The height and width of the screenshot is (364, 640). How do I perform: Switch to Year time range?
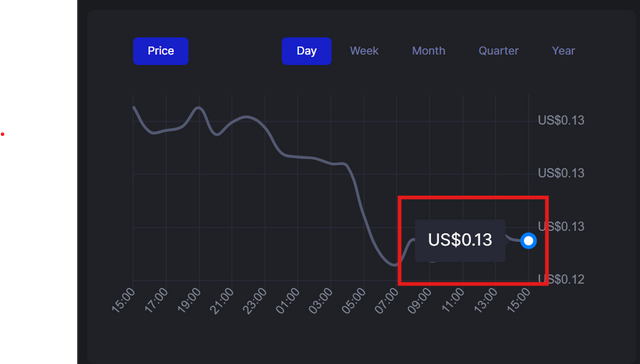pyautogui.click(x=563, y=51)
